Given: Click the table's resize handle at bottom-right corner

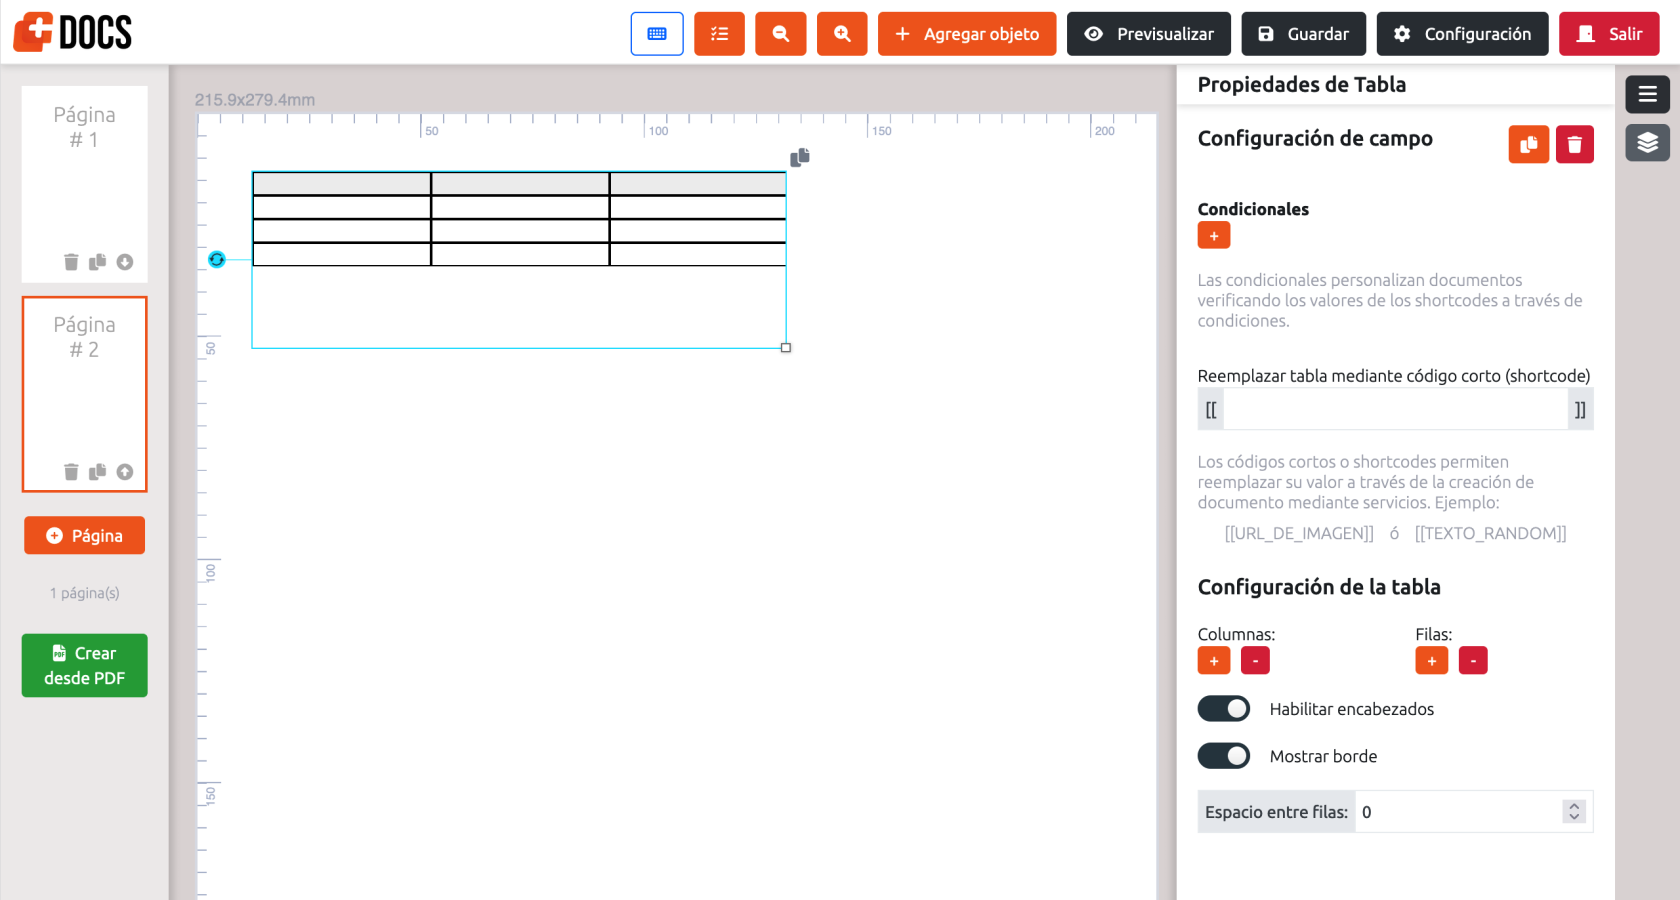Looking at the screenshot, I should pyautogui.click(x=786, y=348).
